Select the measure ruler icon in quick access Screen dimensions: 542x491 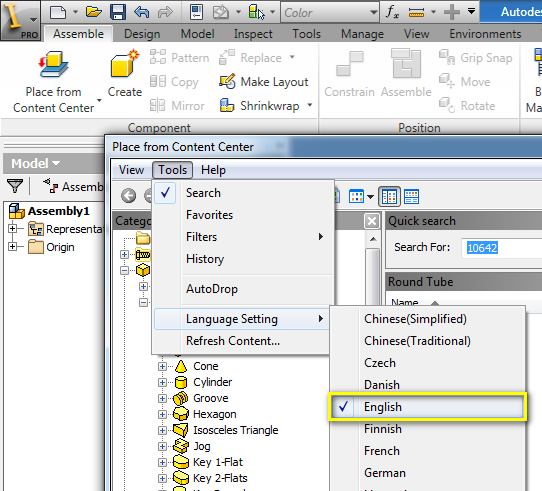tap(416, 13)
